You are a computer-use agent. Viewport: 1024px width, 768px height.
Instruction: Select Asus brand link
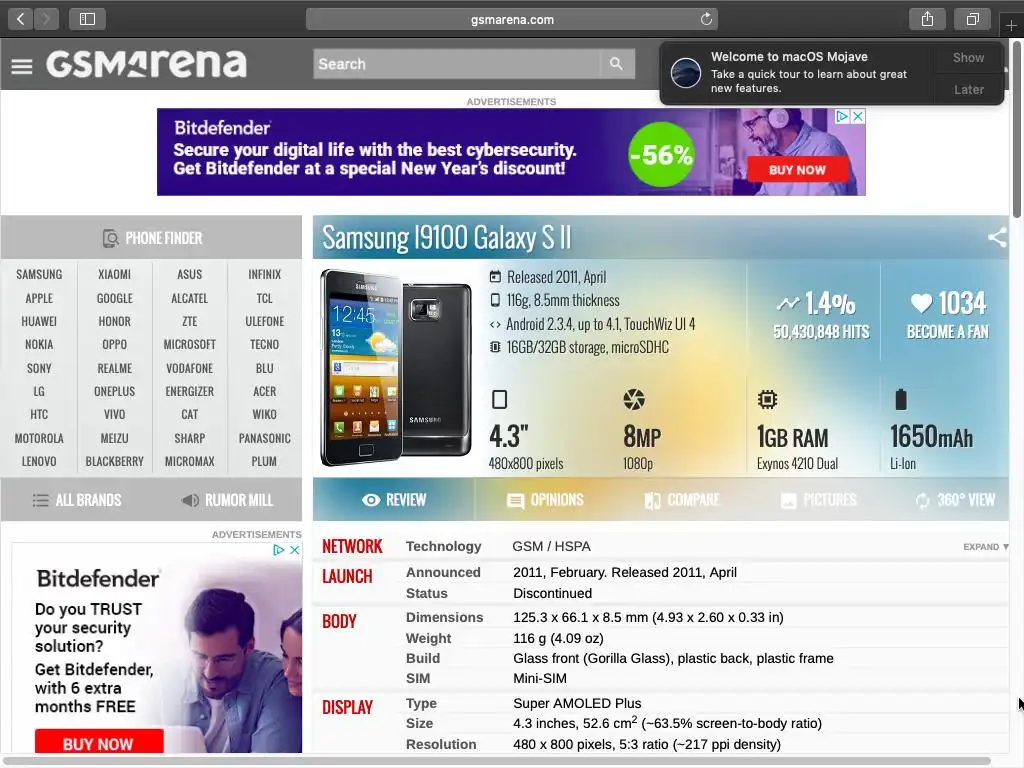coord(189,274)
